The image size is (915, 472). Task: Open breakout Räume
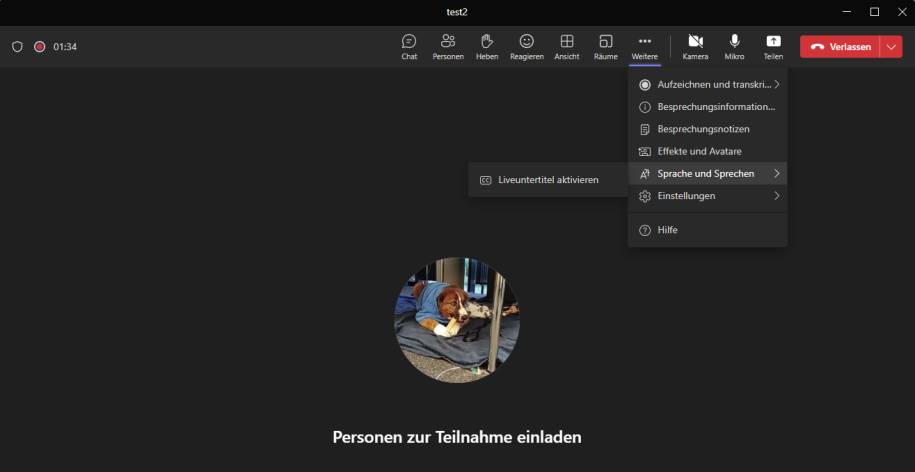[x=606, y=47]
